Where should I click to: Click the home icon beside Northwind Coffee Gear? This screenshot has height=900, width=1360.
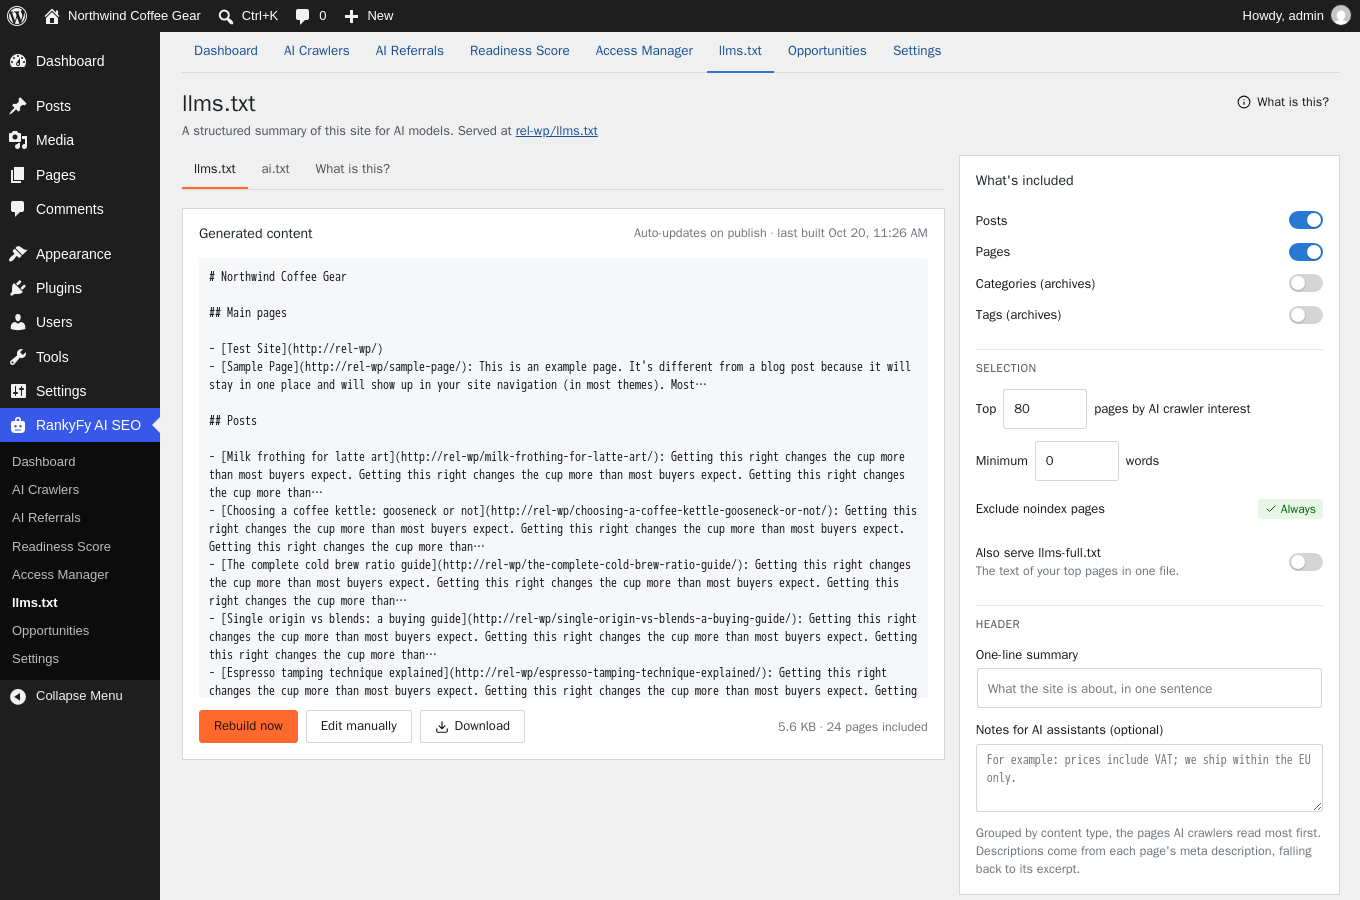click(52, 16)
